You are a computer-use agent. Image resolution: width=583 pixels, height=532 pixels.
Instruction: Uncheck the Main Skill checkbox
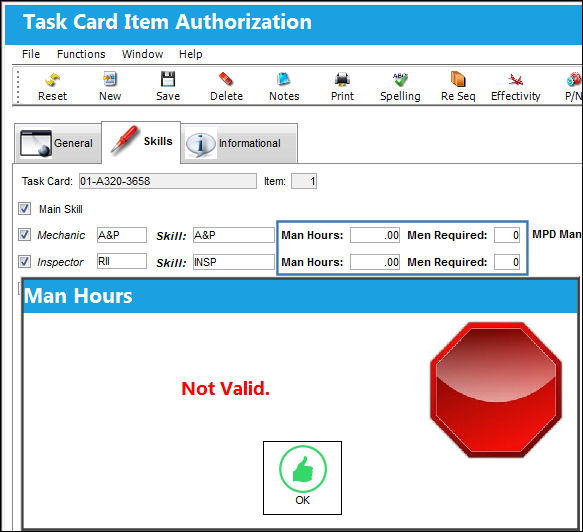point(25,209)
